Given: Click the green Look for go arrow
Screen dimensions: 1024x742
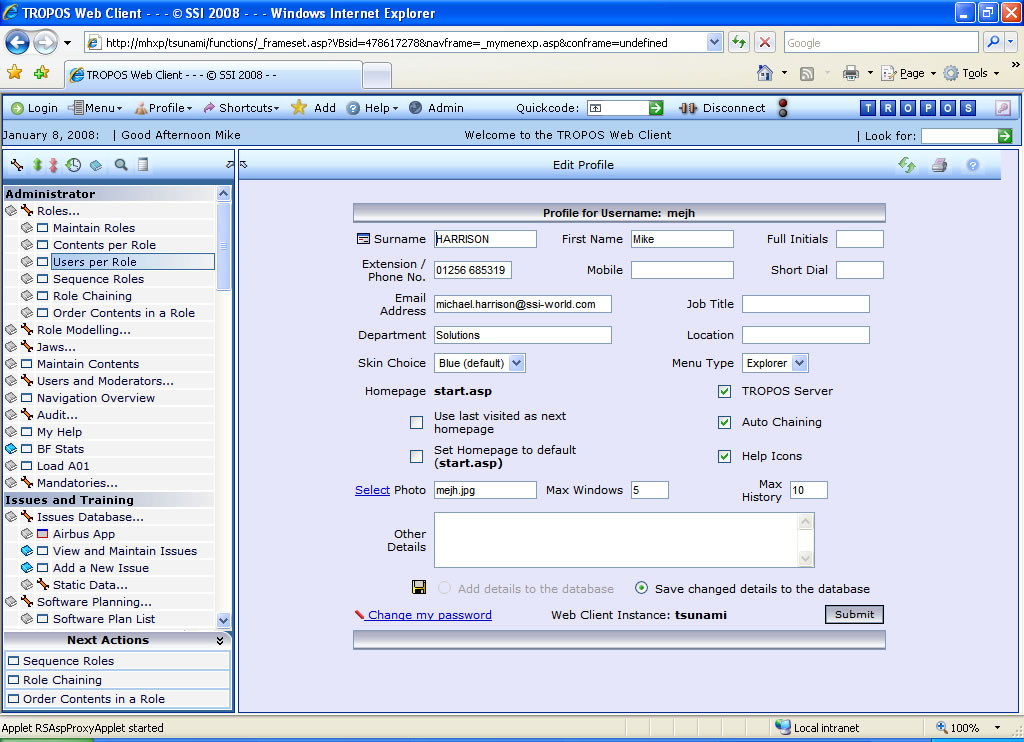Looking at the screenshot, I should 1005,135.
